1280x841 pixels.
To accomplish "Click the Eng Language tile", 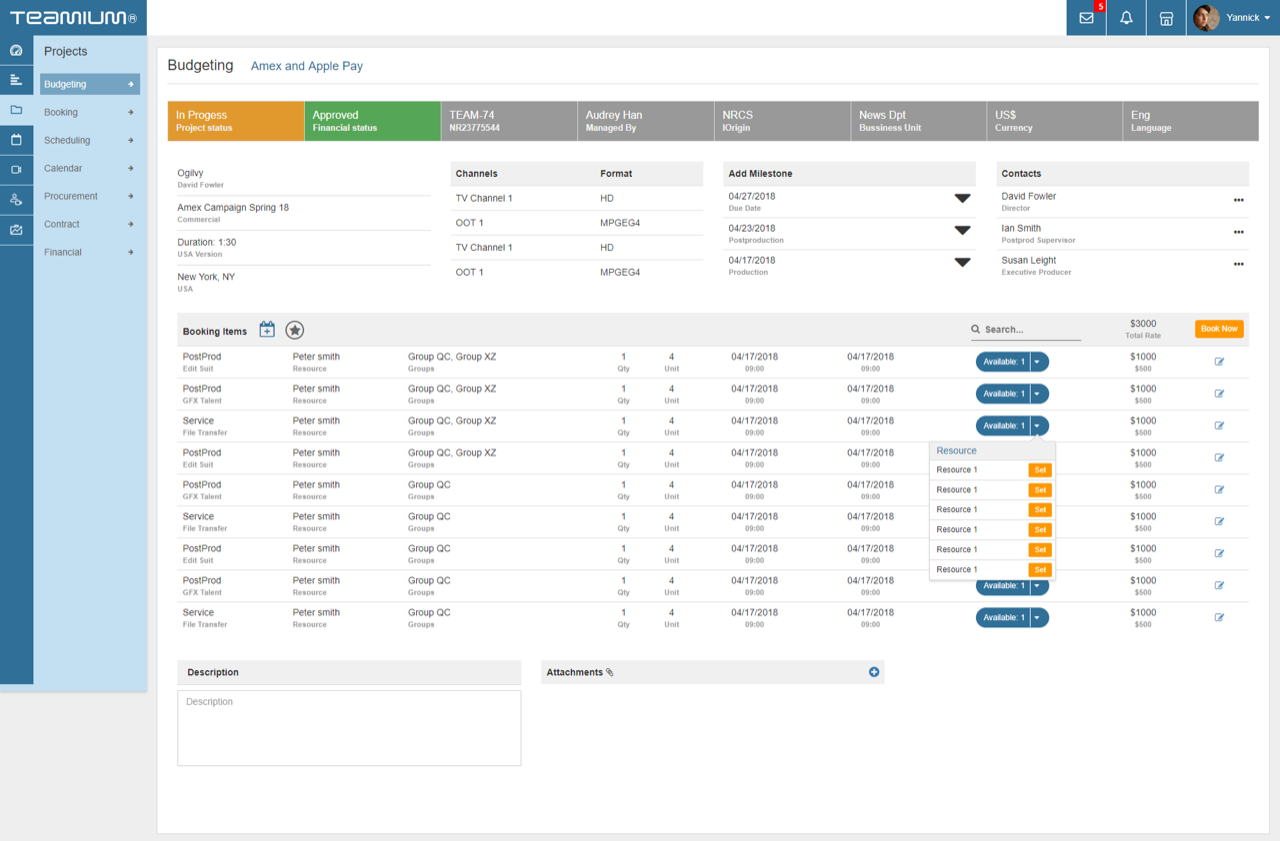I will tap(1190, 121).
